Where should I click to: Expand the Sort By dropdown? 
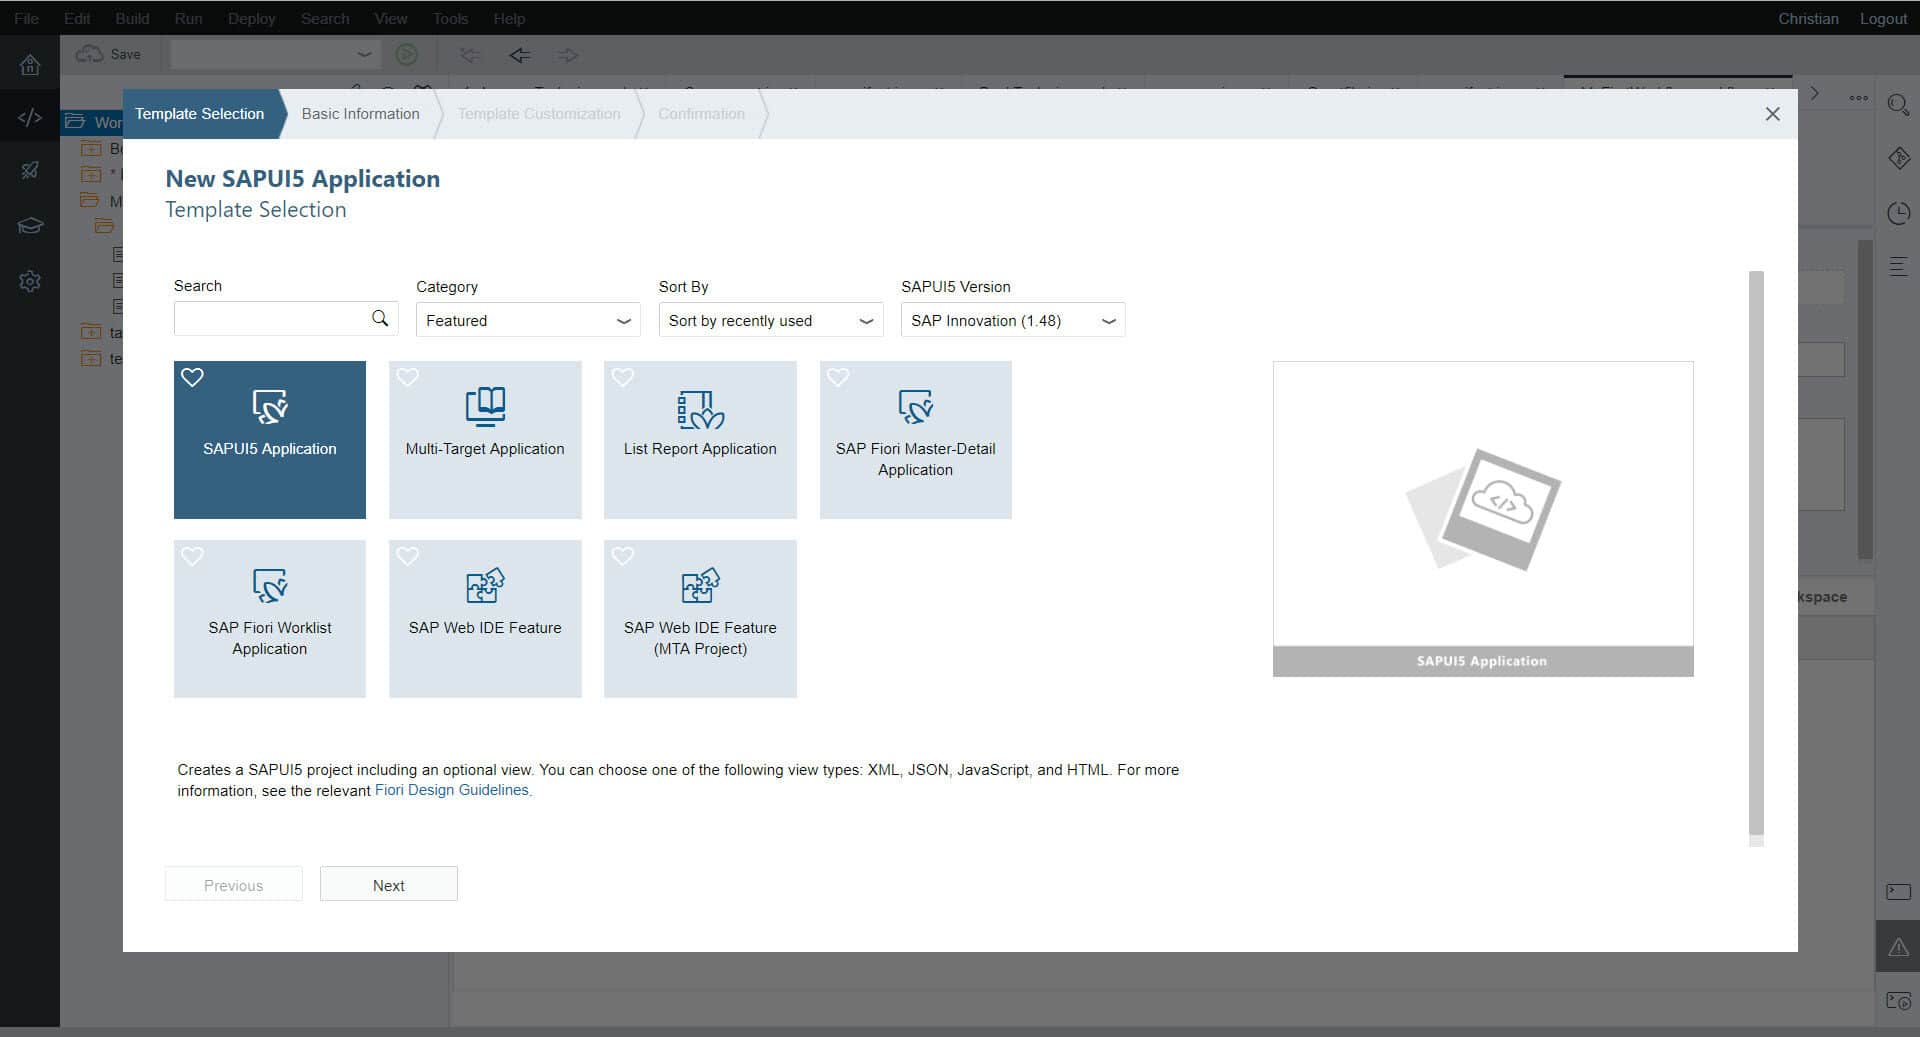770,320
